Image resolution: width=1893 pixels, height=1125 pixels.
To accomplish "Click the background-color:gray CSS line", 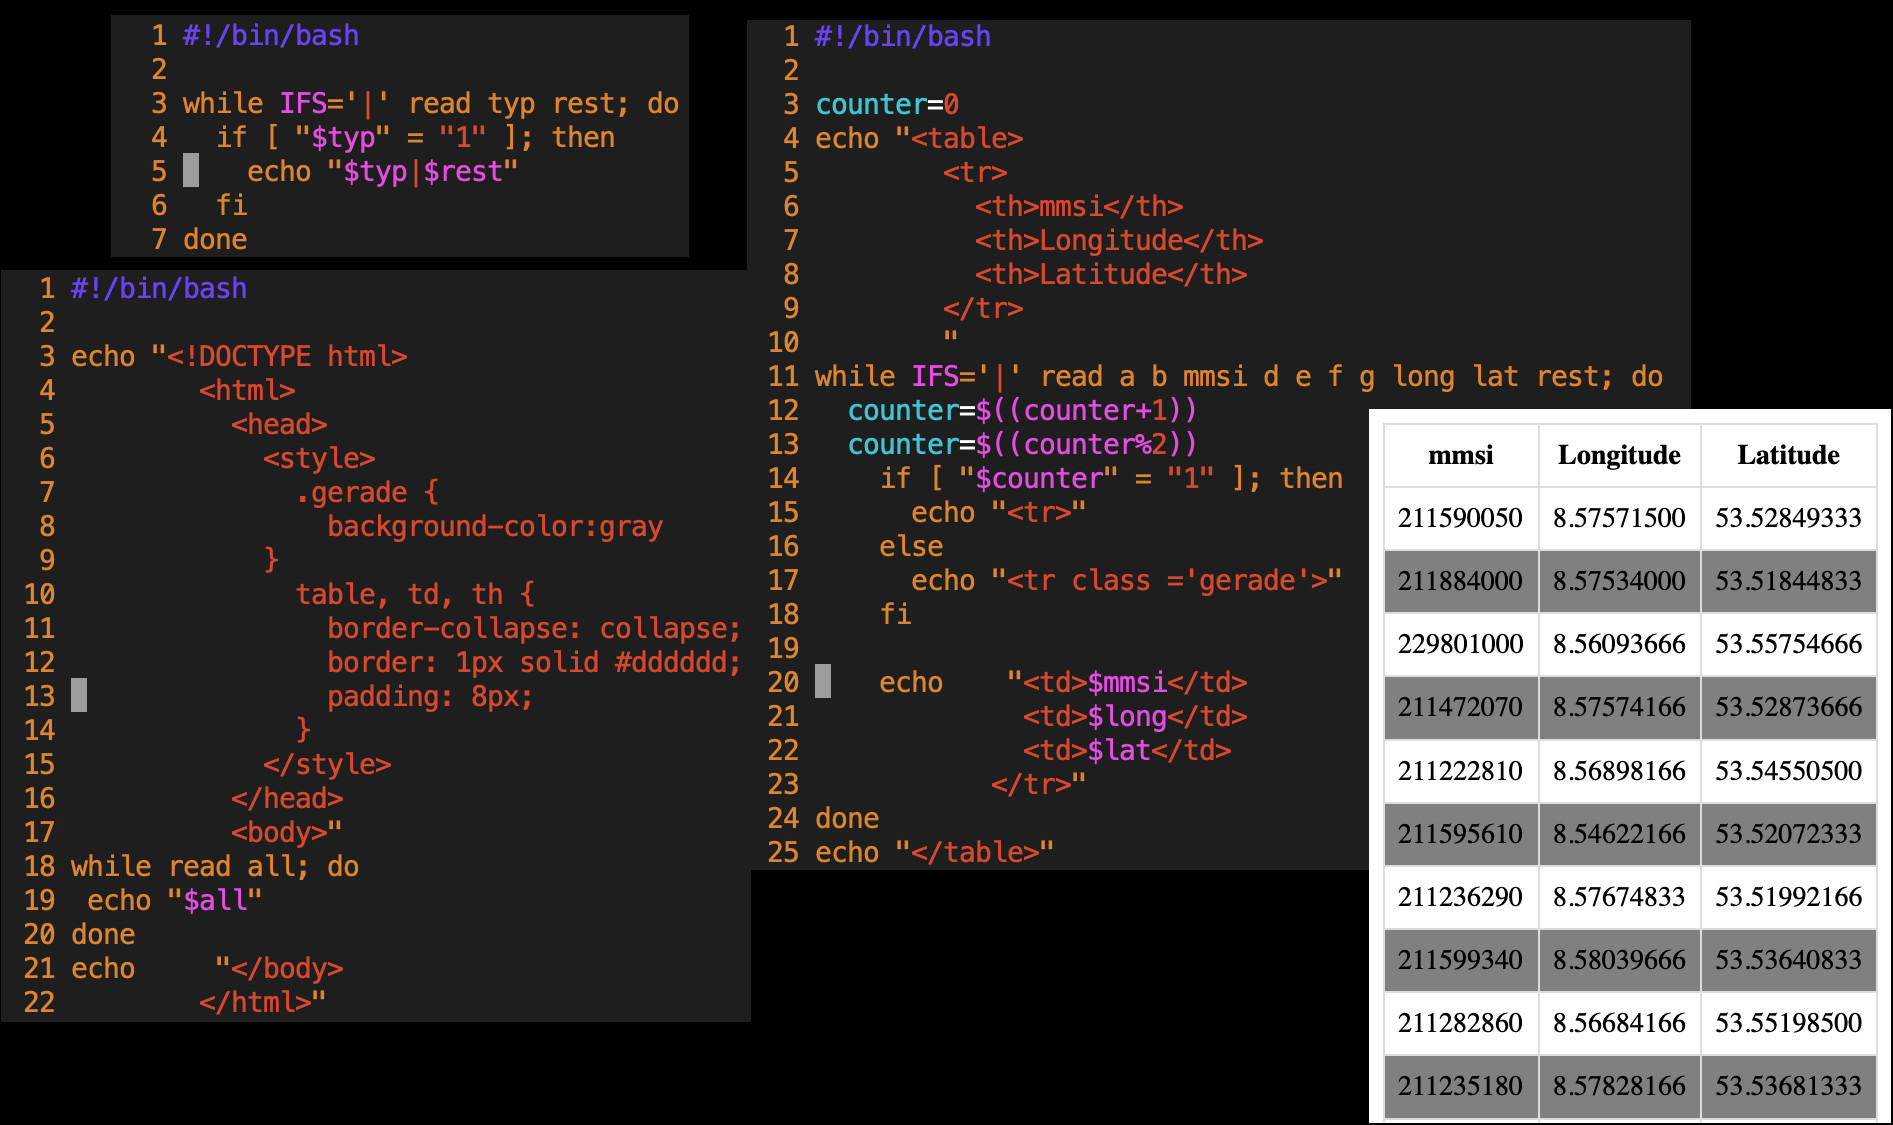I will coord(494,527).
